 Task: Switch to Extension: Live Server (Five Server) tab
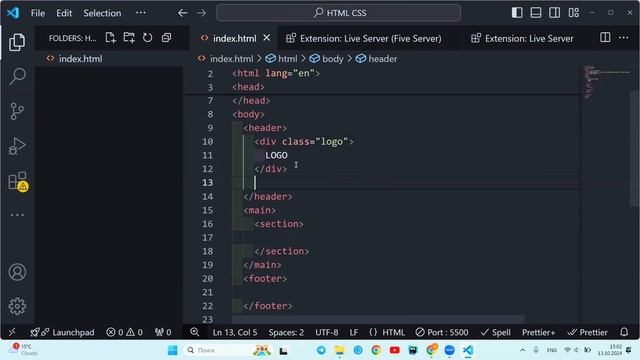371,38
